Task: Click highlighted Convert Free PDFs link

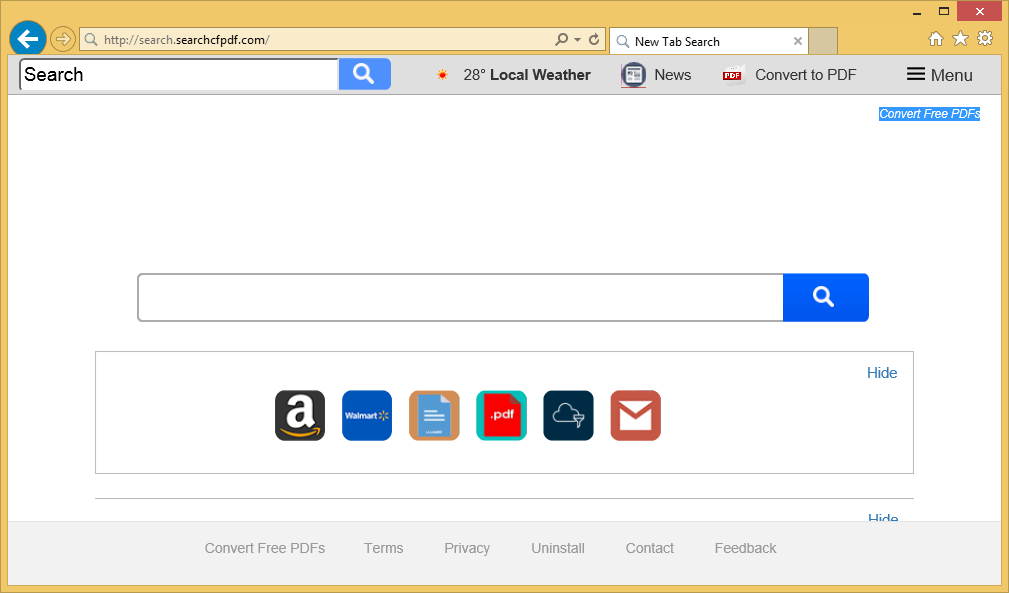Action: click(929, 114)
